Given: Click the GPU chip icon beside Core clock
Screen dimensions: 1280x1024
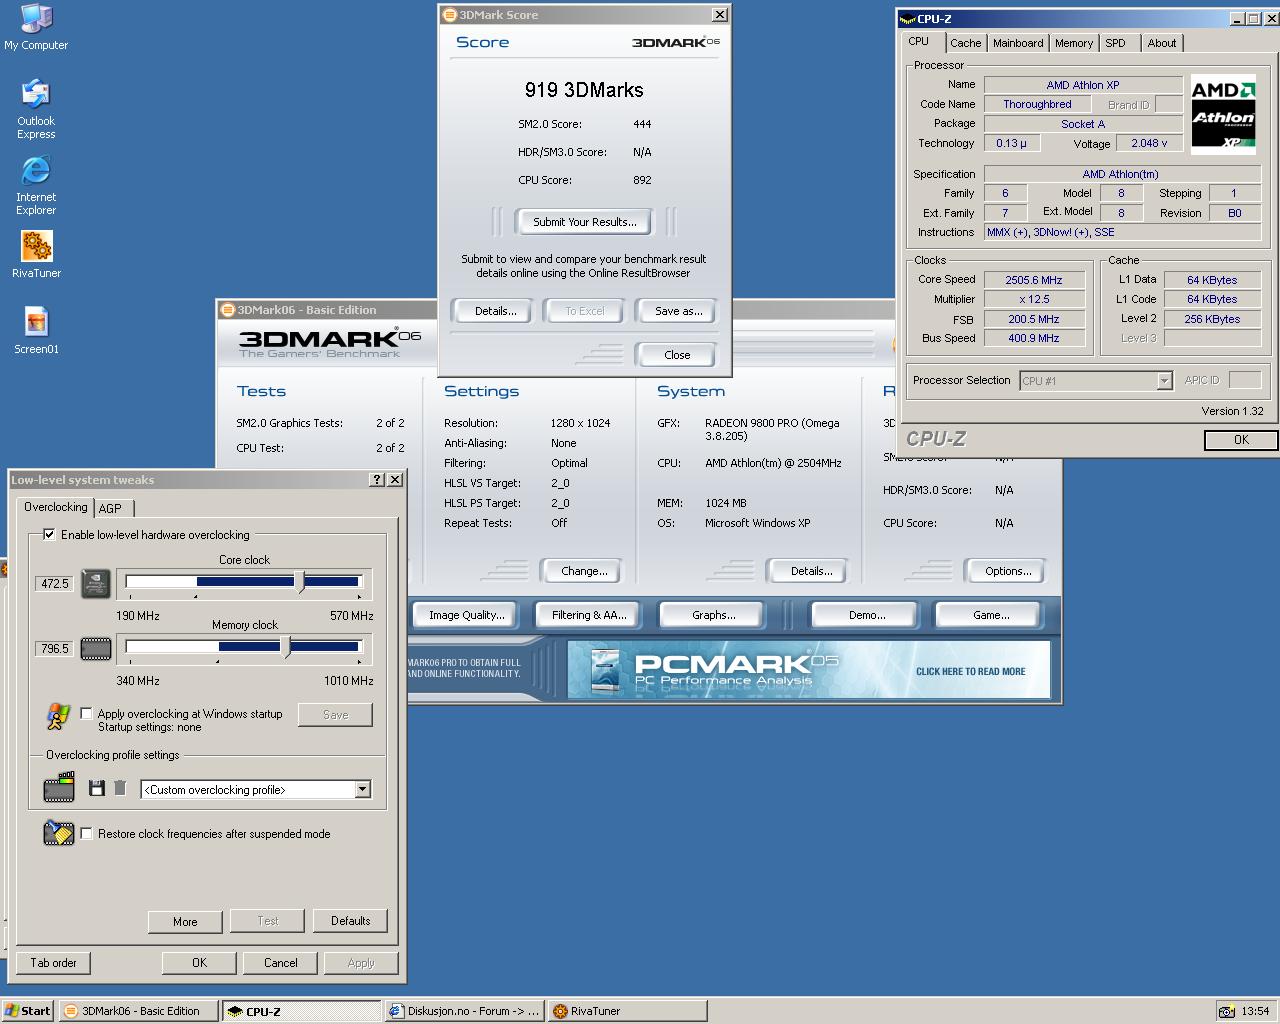Looking at the screenshot, I should 96,583.
